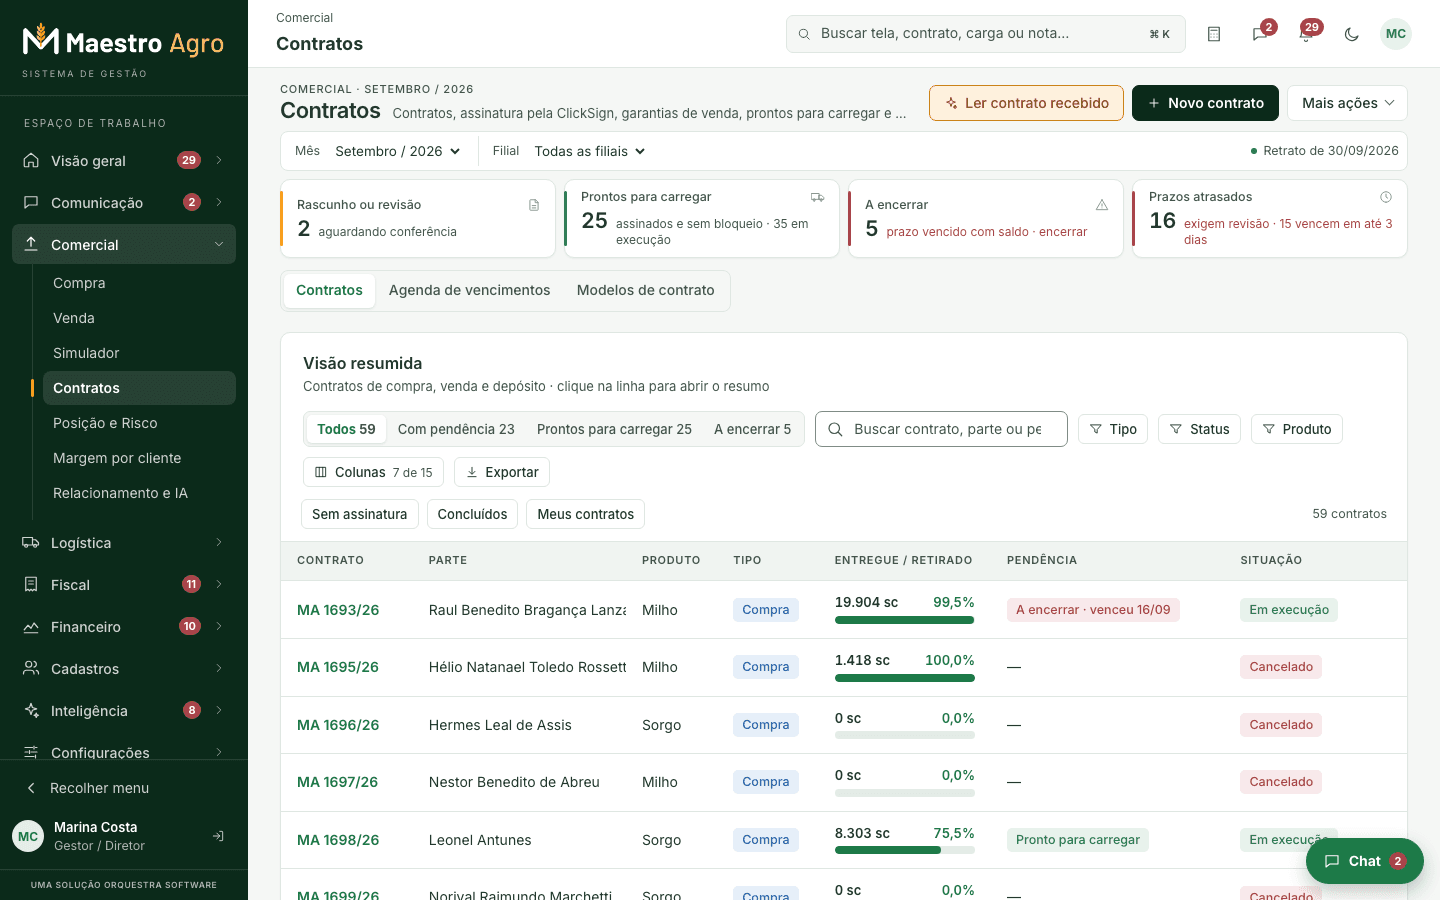The height and width of the screenshot is (900, 1440).
Task: Click progress bar of MA 1698/26
Action: point(905,851)
